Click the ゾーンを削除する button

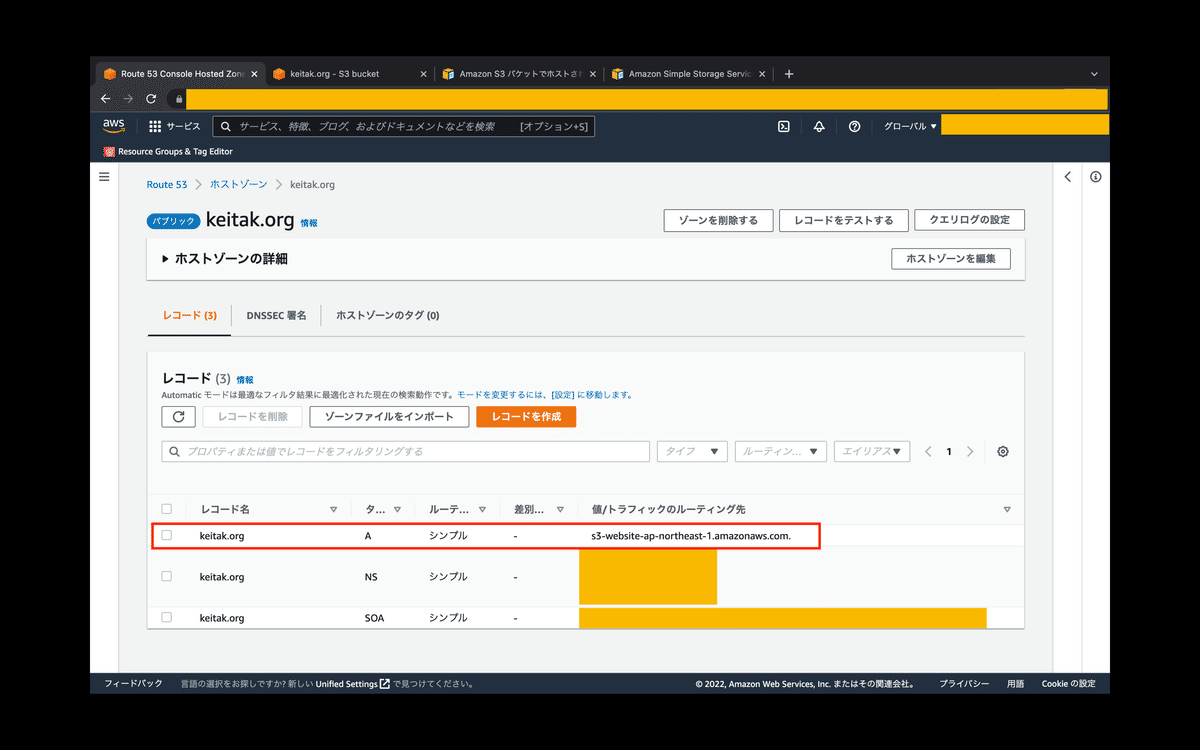[x=718, y=220]
